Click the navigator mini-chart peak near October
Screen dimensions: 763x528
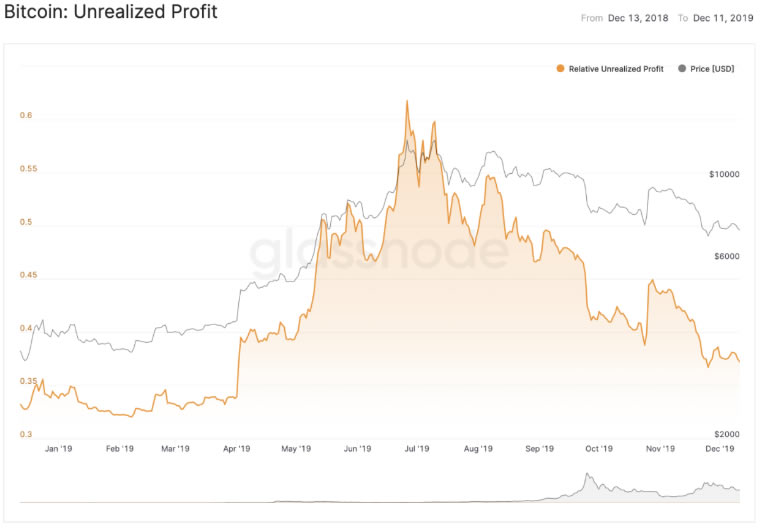587,477
